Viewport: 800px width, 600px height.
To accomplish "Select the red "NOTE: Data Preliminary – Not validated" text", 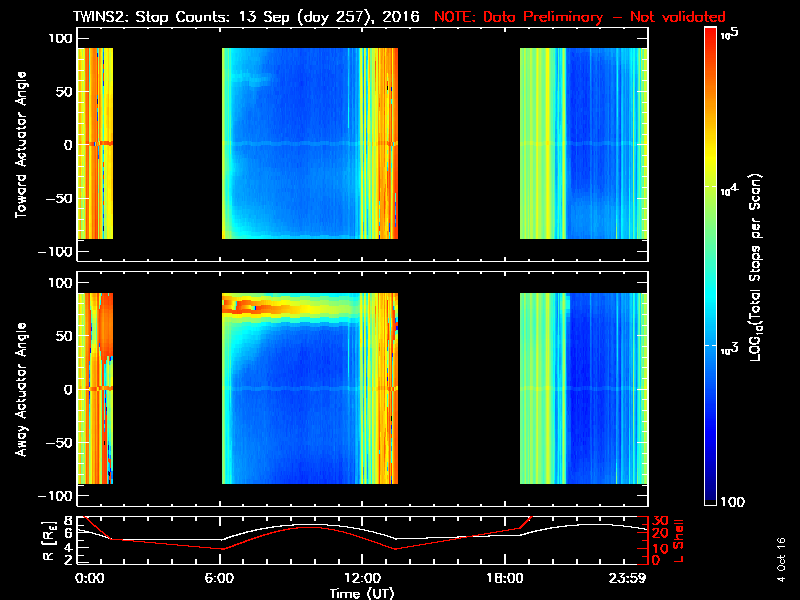I will pyautogui.click(x=580, y=17).
